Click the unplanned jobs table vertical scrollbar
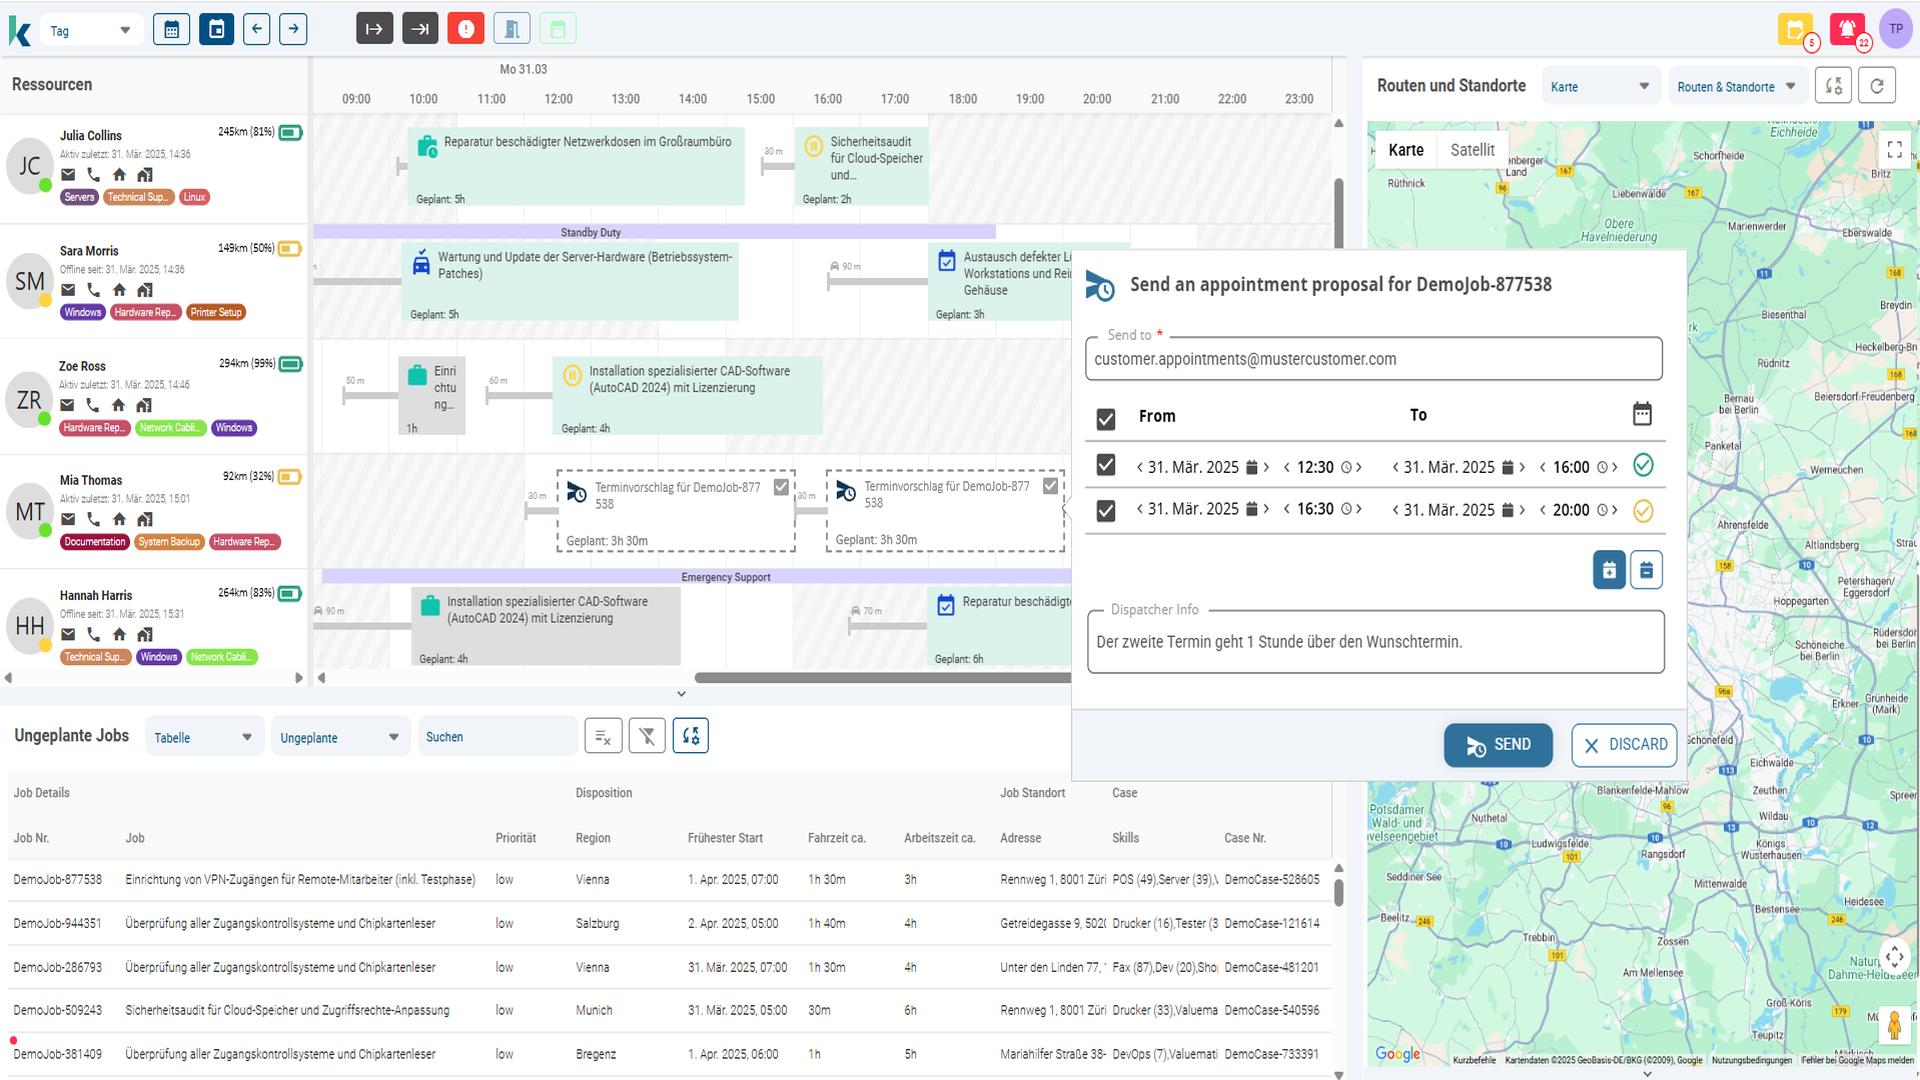The height and width of the screenshot is (1080, 1920). pyautogui.click(x=1339, y=892)
